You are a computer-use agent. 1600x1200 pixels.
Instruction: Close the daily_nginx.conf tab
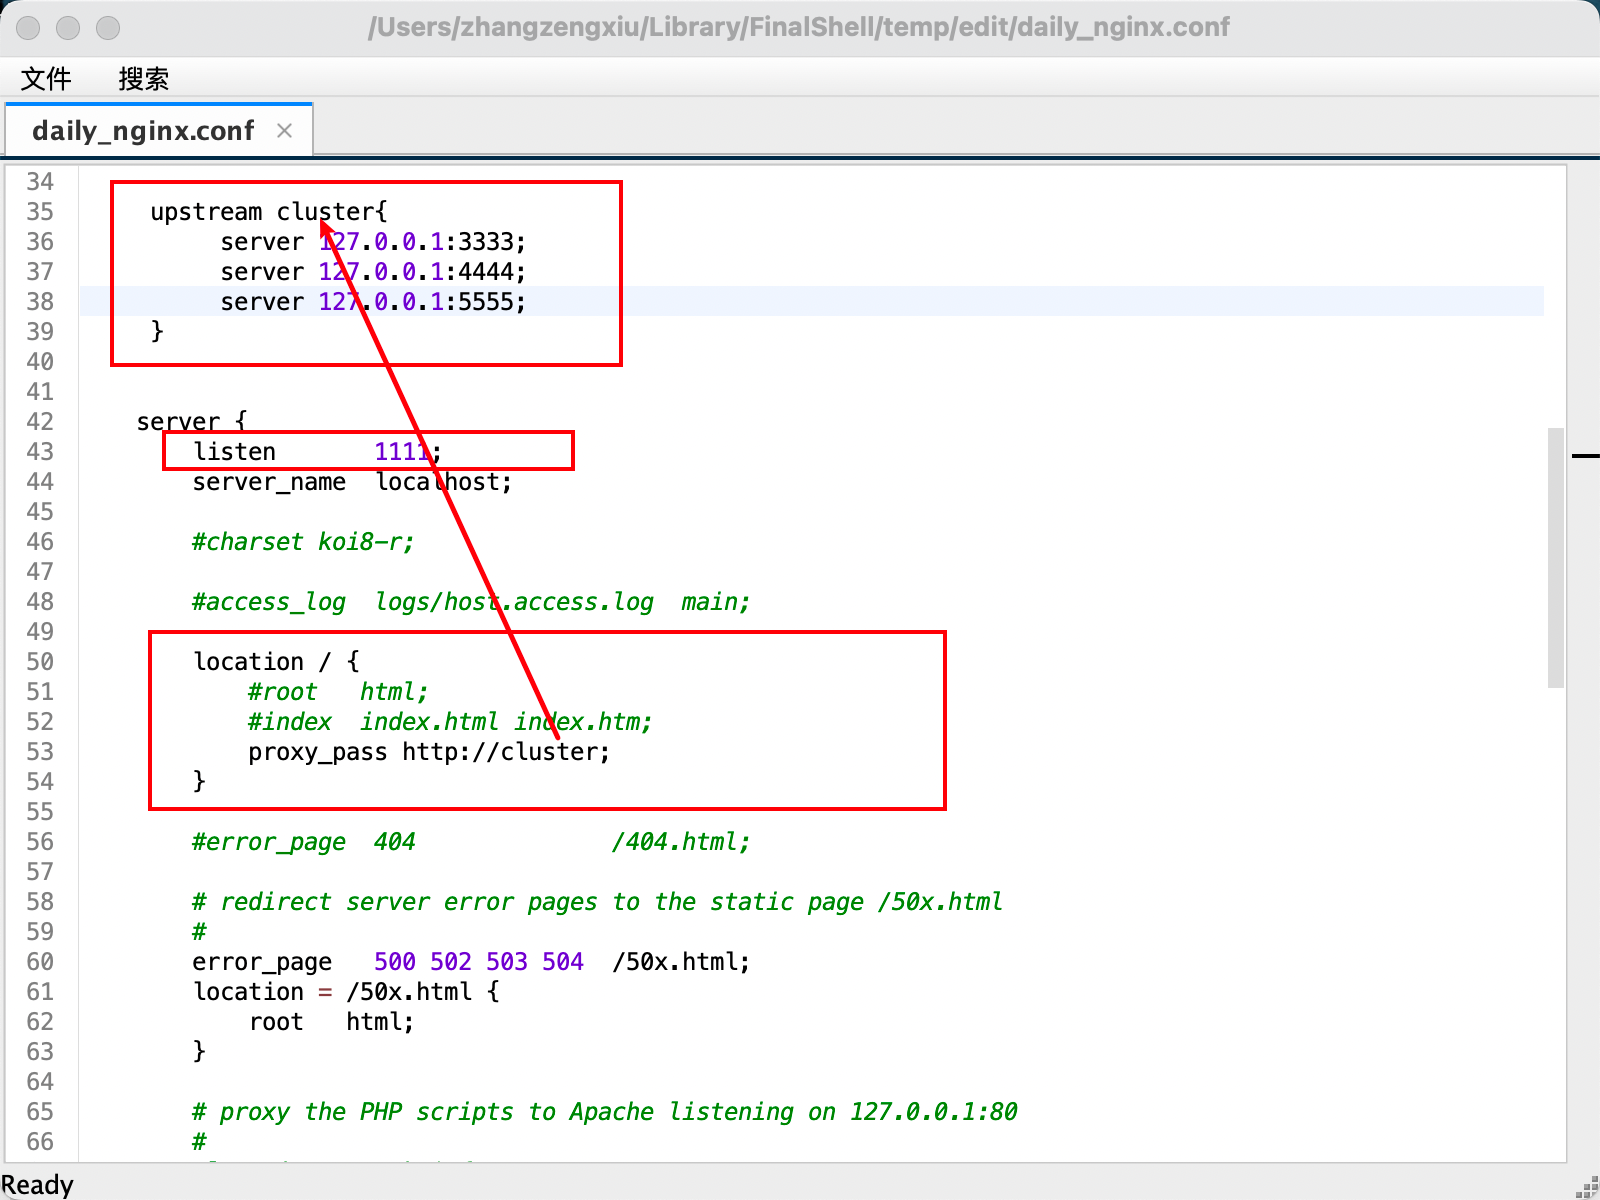click(x=285, y=130)
